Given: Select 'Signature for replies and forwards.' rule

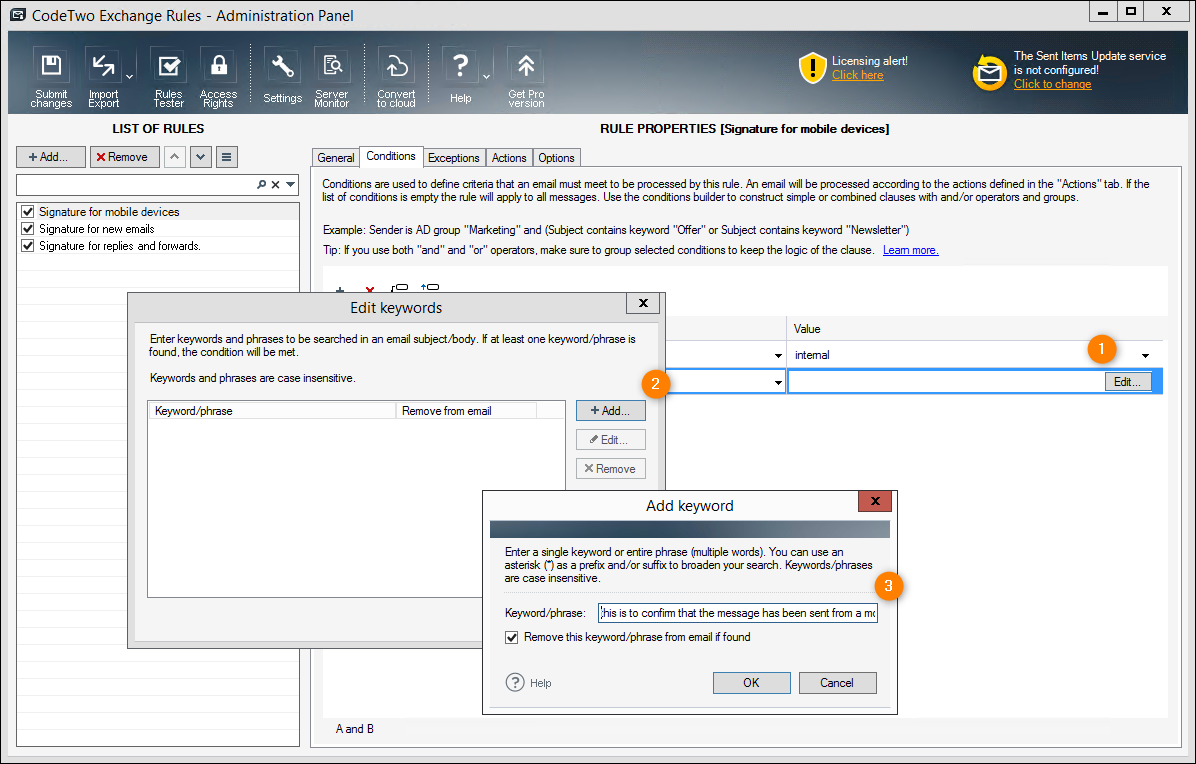Looking at the screenshot, I should point(120,246).
